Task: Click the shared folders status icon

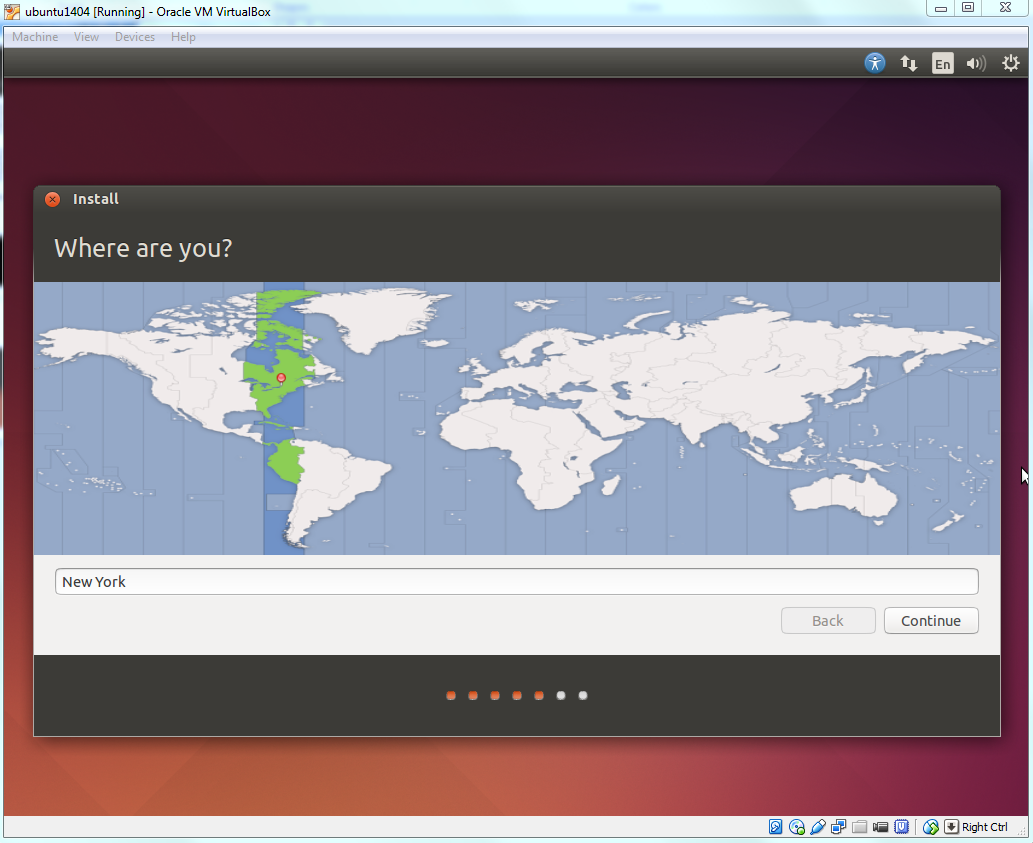Action: pyautogui.click(x=860, y=827)
